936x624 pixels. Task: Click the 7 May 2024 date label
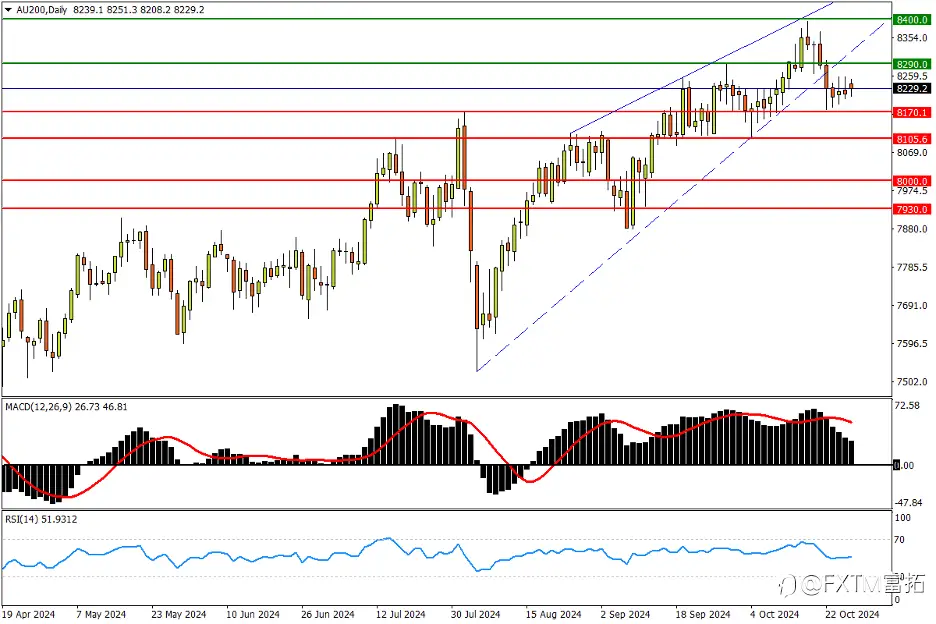[x=101, y=614]
